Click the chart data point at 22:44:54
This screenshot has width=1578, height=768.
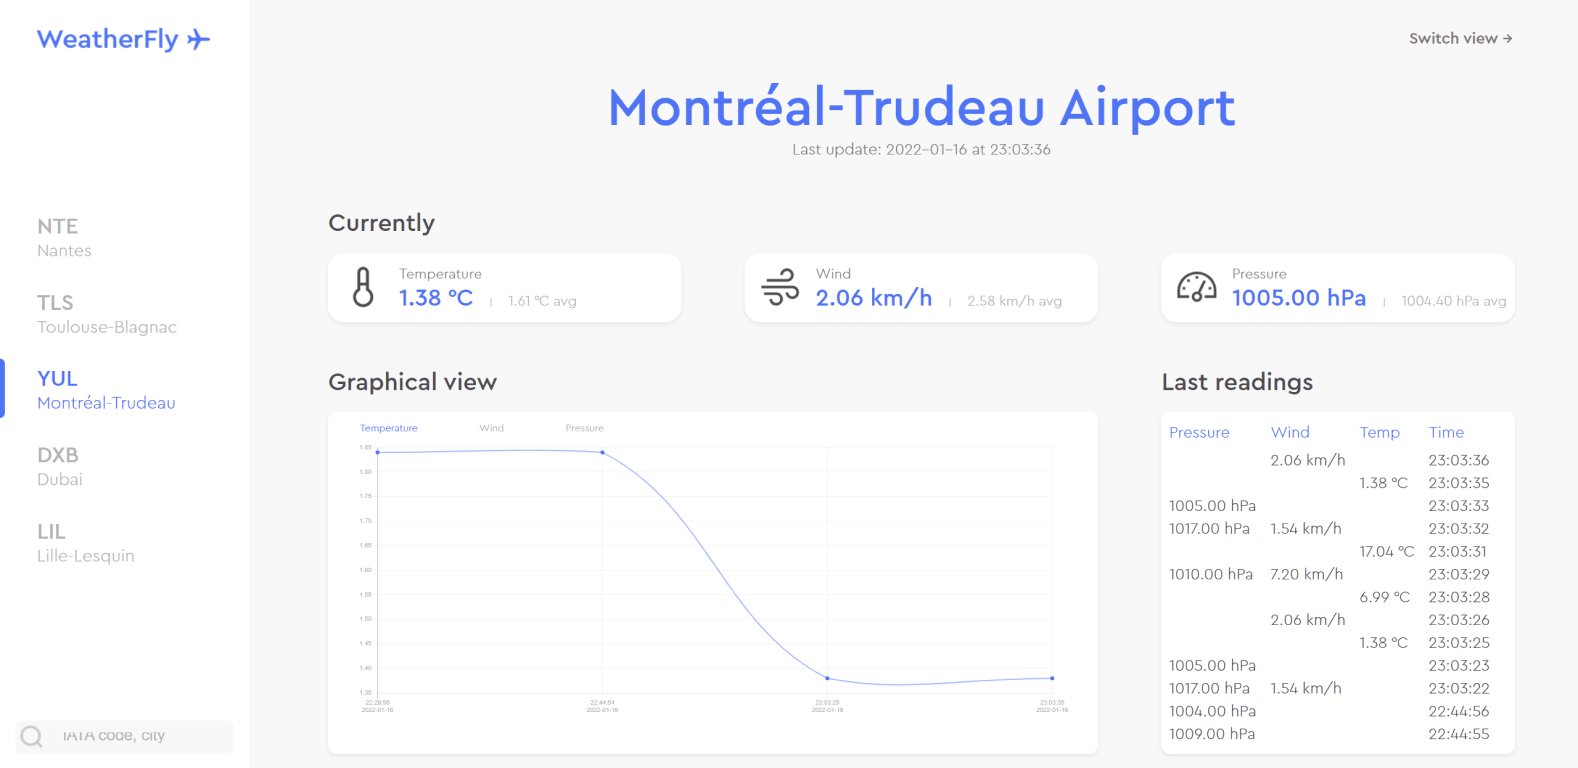602,453
